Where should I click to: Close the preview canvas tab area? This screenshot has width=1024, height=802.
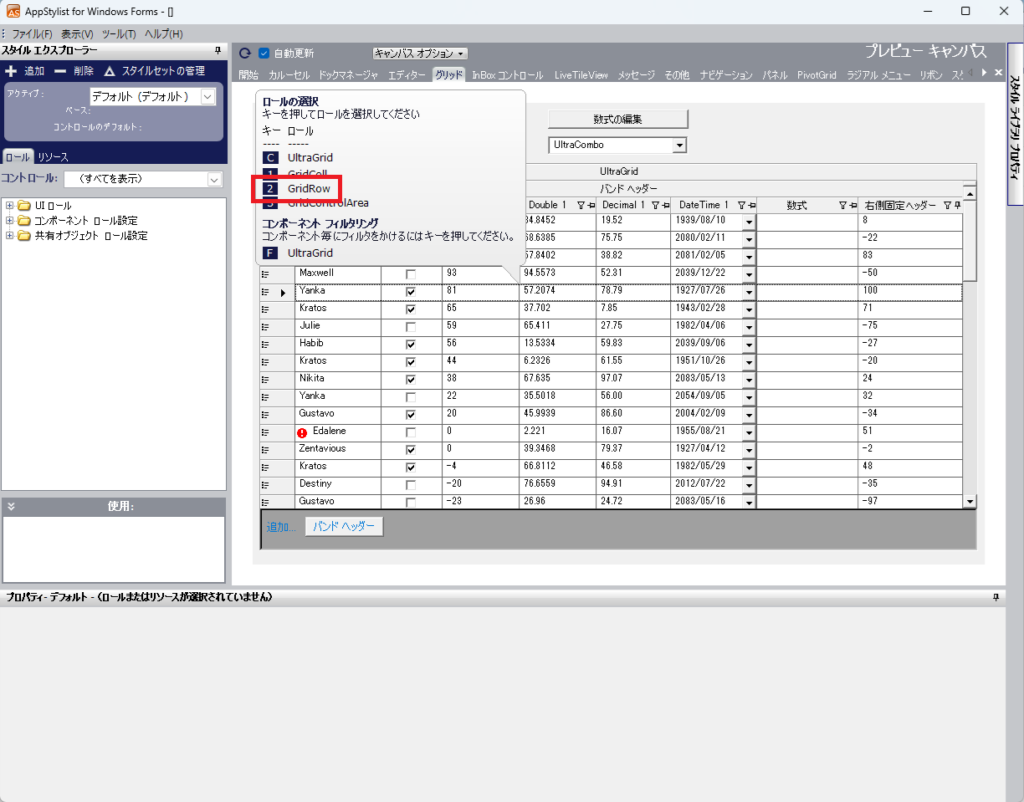(x=999, y=72)
